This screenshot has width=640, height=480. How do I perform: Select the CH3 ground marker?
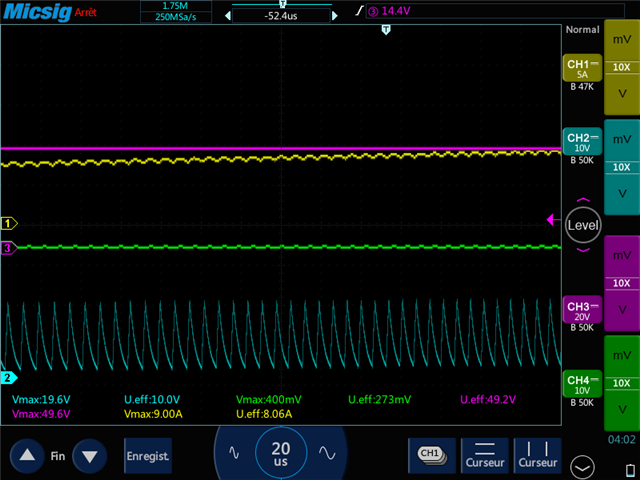pos(9,248)
